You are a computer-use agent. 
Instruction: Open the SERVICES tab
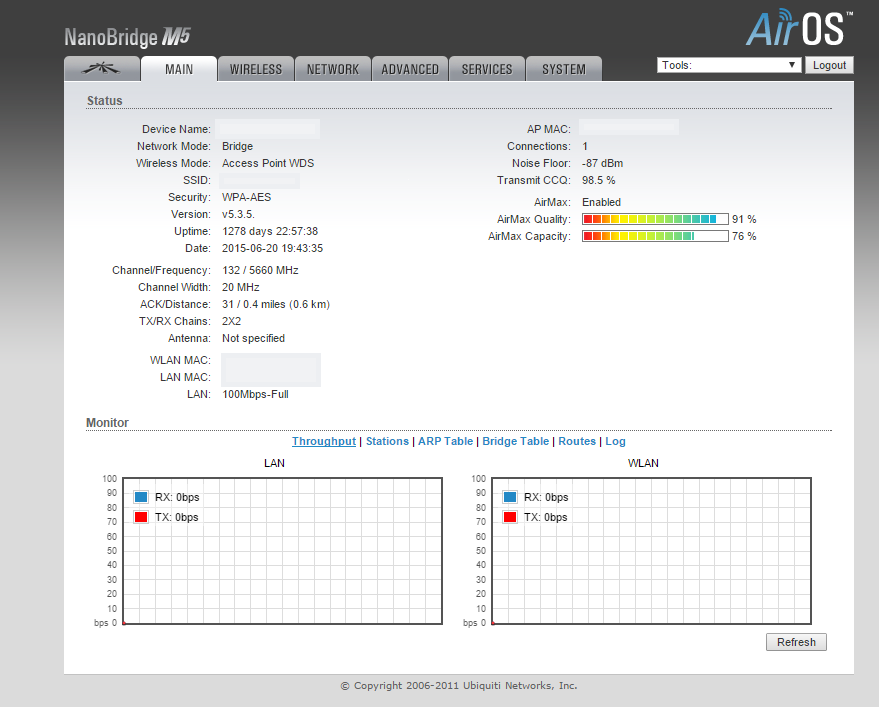[x=487, y=69]
